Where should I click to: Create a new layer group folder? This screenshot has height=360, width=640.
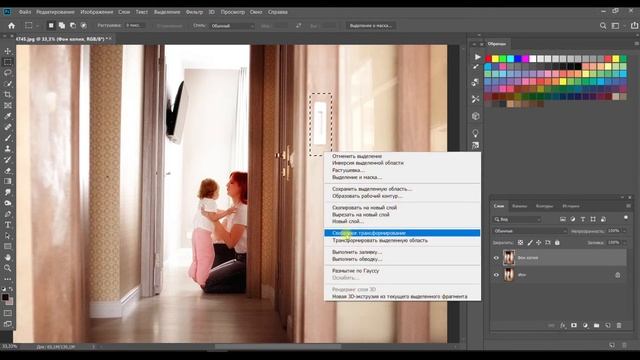[x=597, y=325]
